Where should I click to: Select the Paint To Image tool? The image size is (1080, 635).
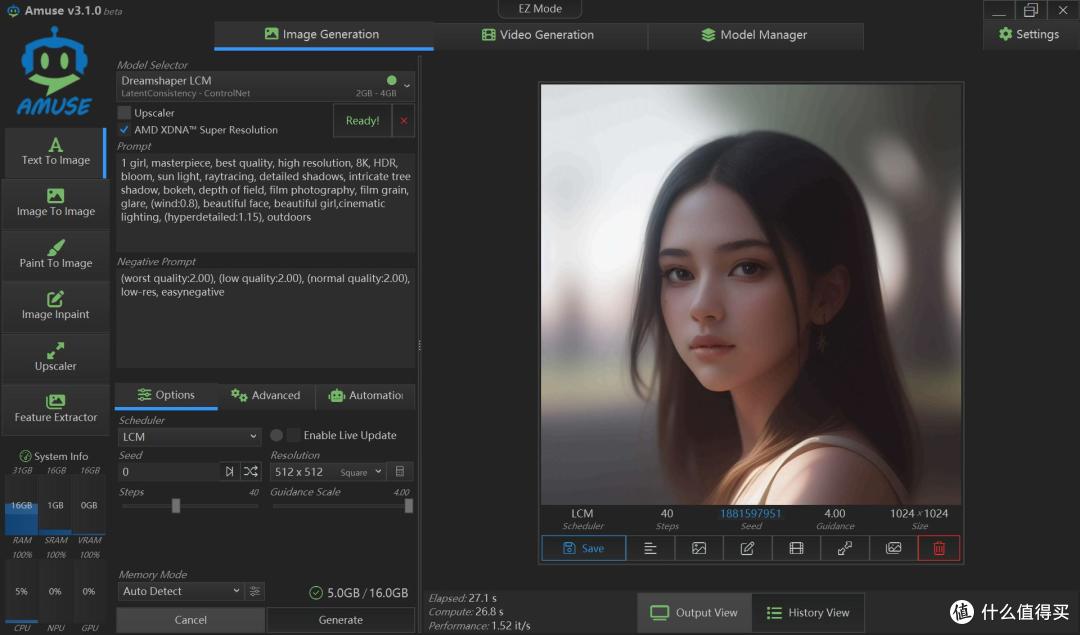coord(55,255)
